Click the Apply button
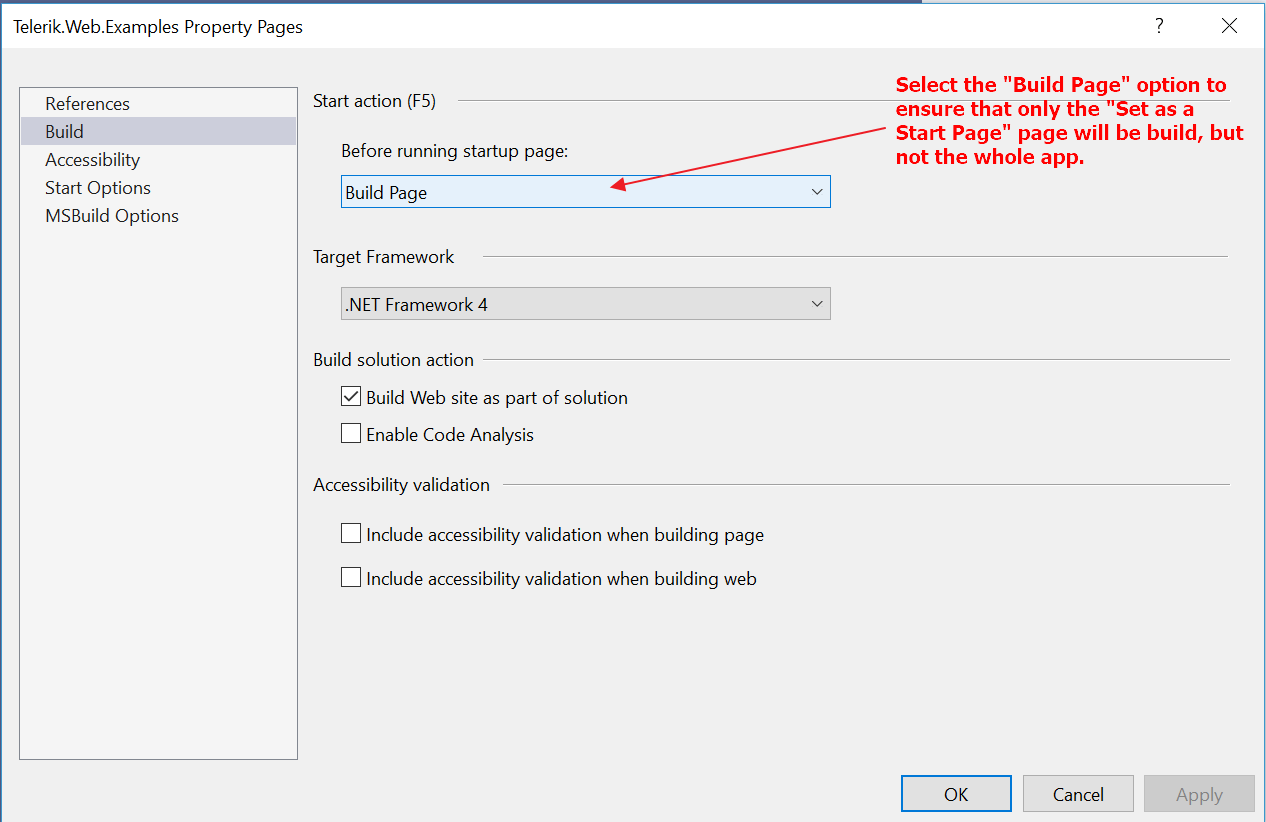1266x822 pixels. [1199, 794]
